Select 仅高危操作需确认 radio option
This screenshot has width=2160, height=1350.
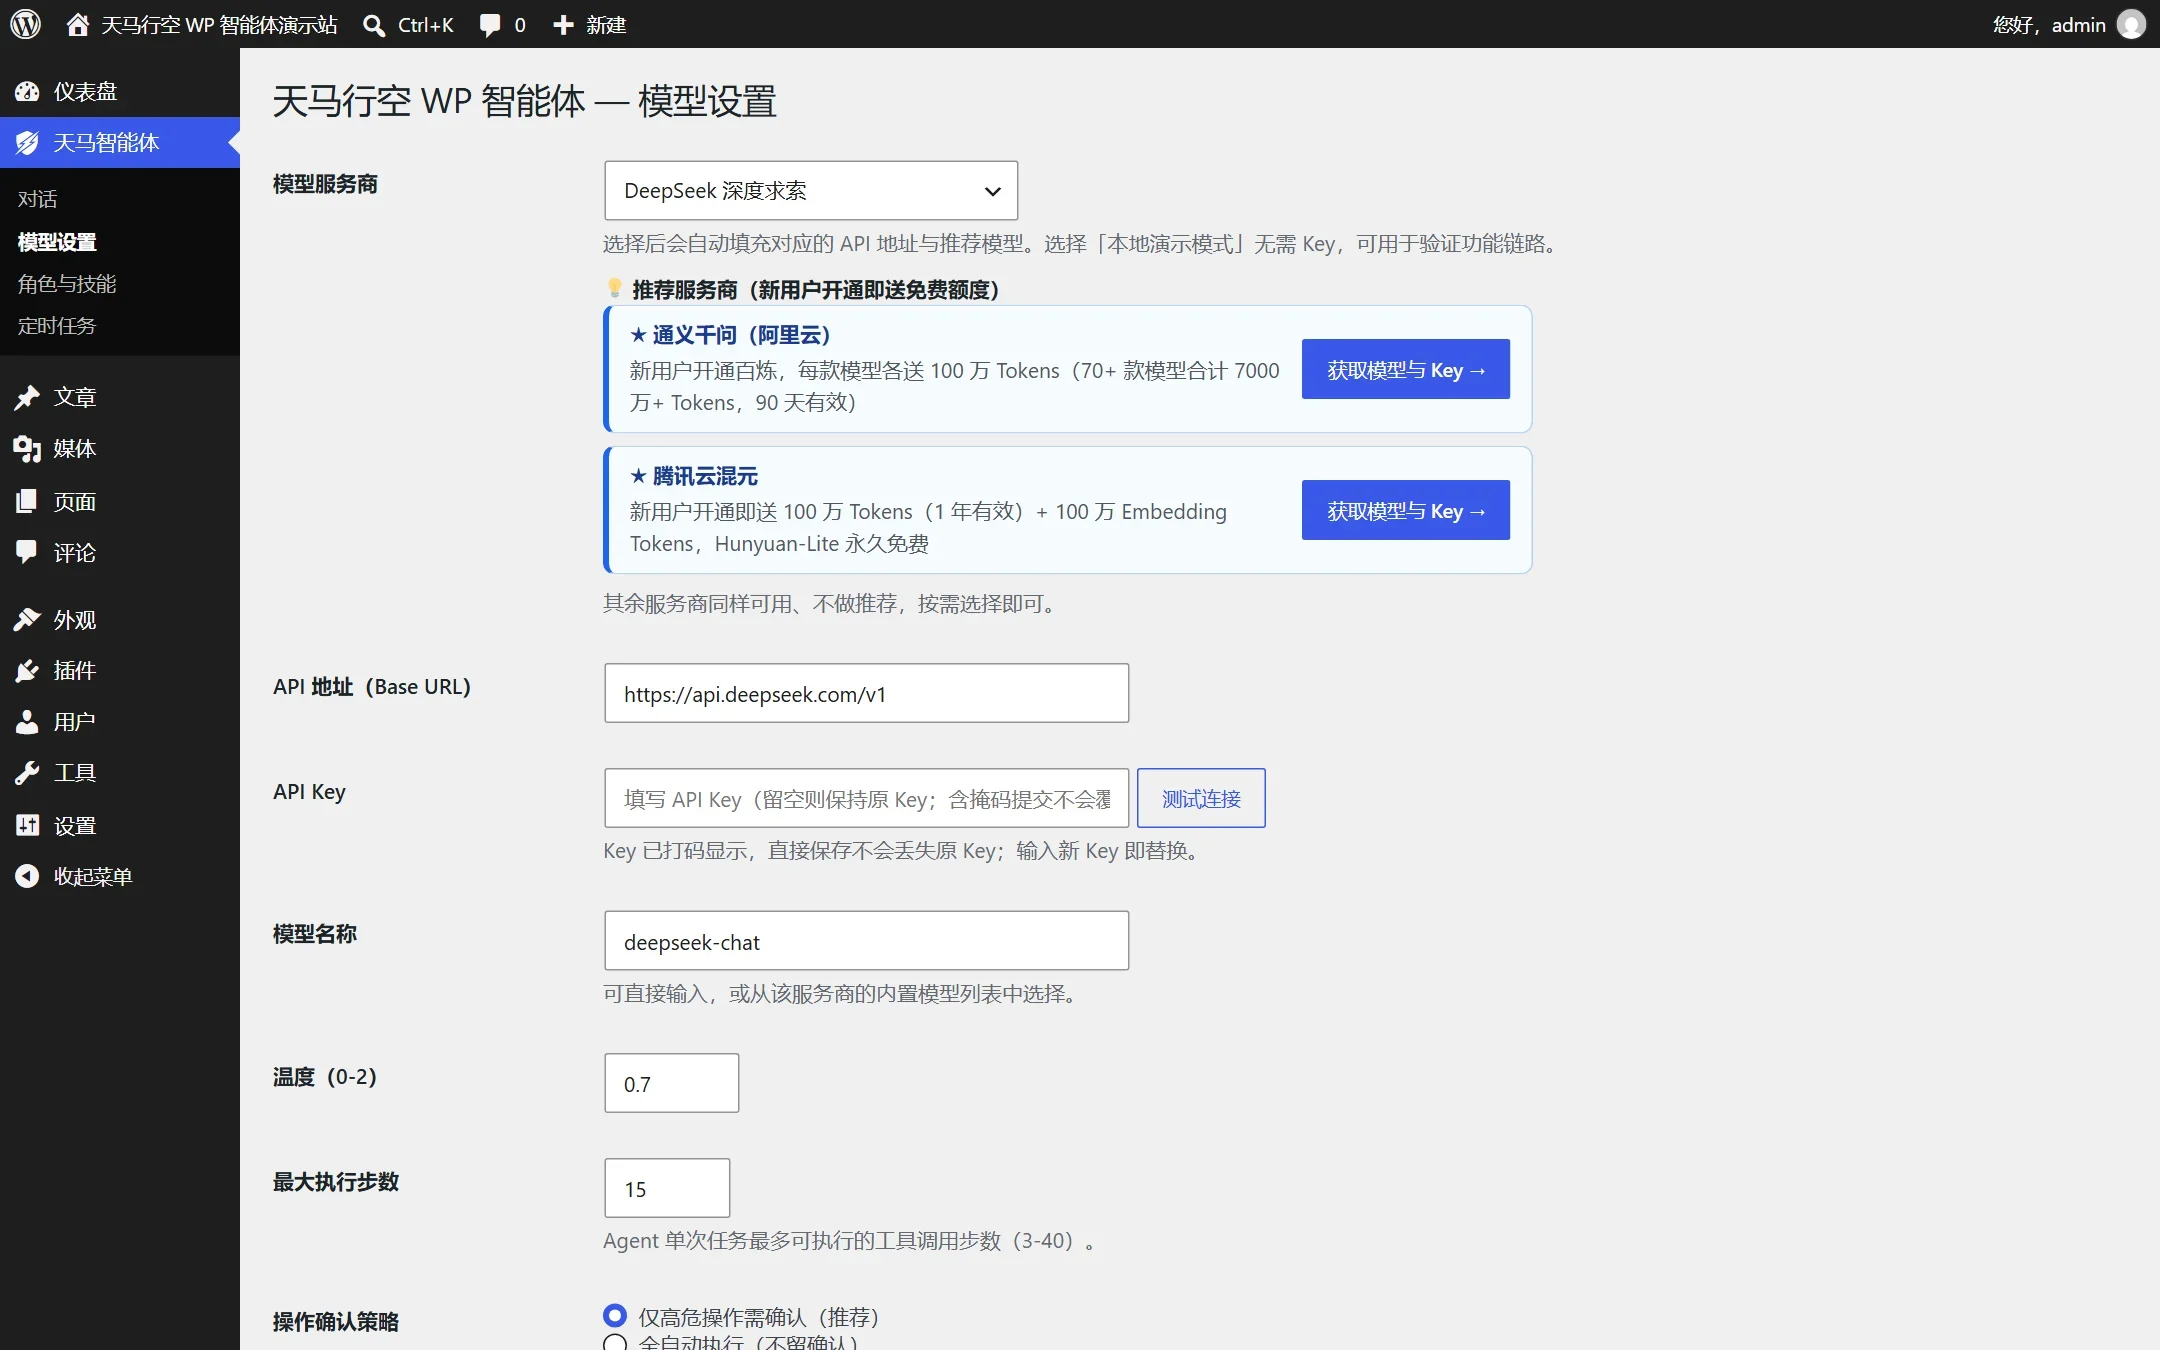(x=615, y=1316)
